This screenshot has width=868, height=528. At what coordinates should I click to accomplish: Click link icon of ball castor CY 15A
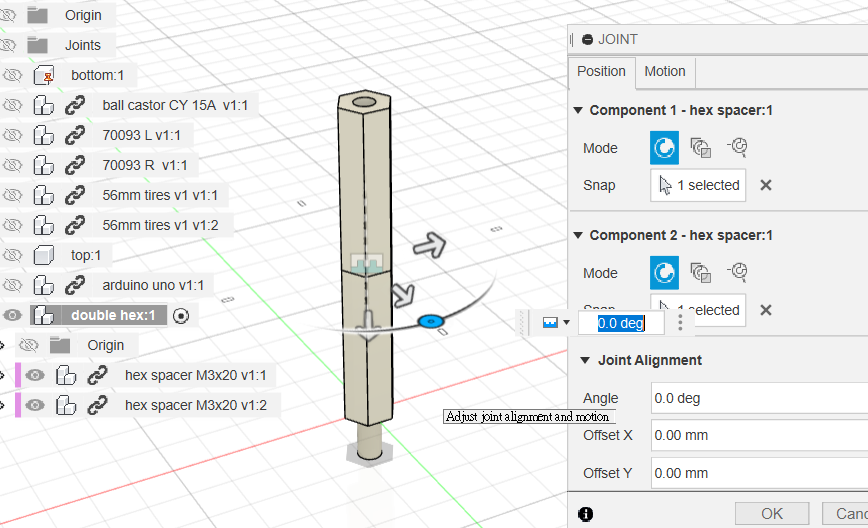(x=75, y=105)
